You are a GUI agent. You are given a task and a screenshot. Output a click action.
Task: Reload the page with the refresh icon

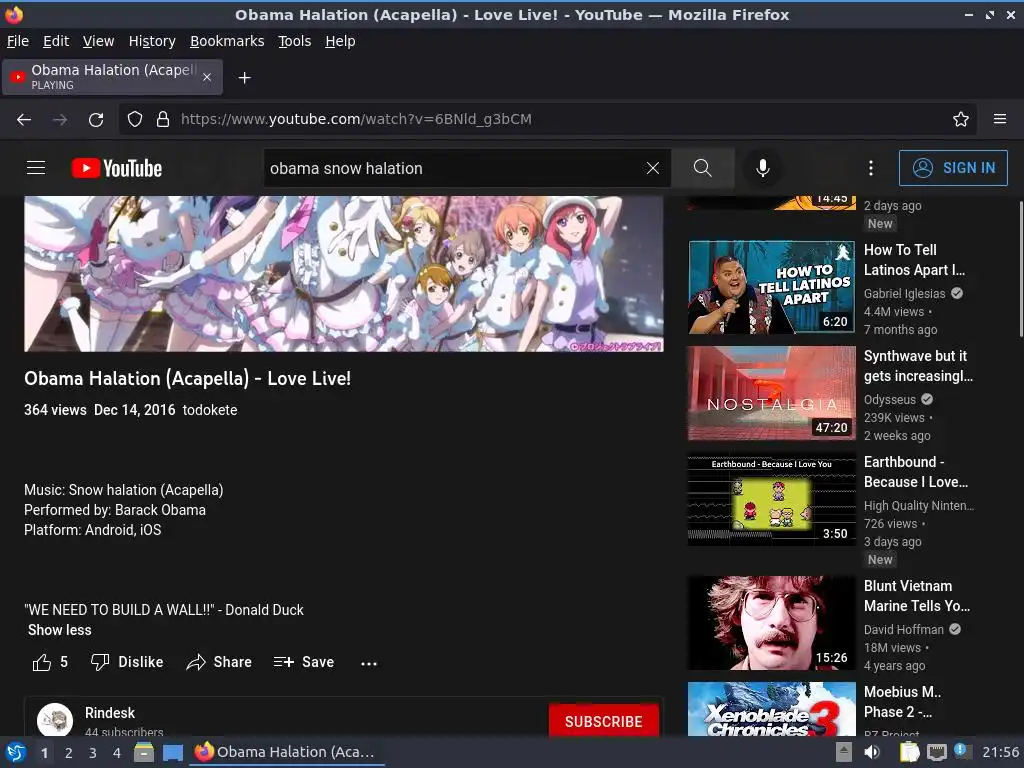coord(96,120)
